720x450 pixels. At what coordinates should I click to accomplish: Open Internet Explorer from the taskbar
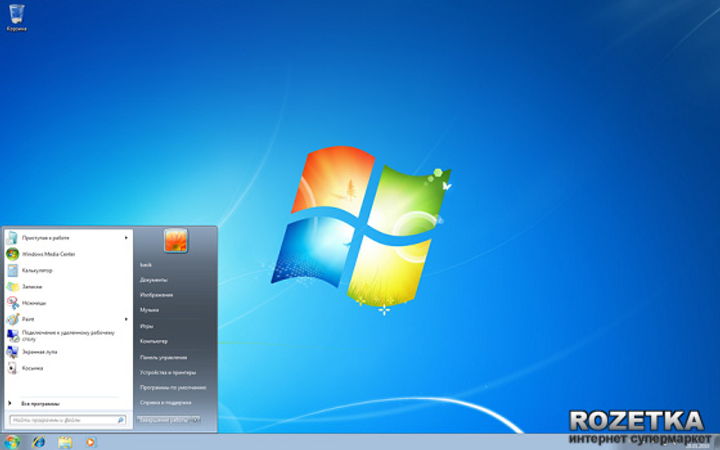coord(39,442)
